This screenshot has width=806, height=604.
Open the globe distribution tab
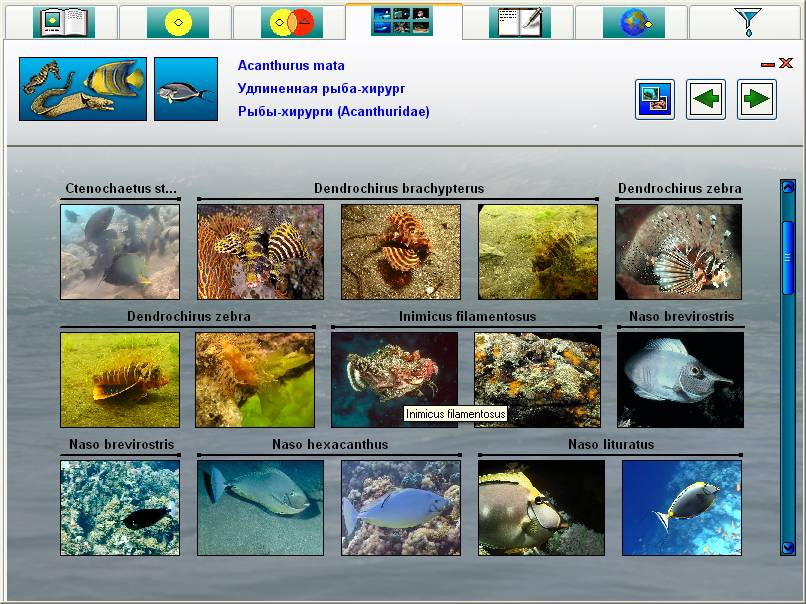tap(634, 22)
